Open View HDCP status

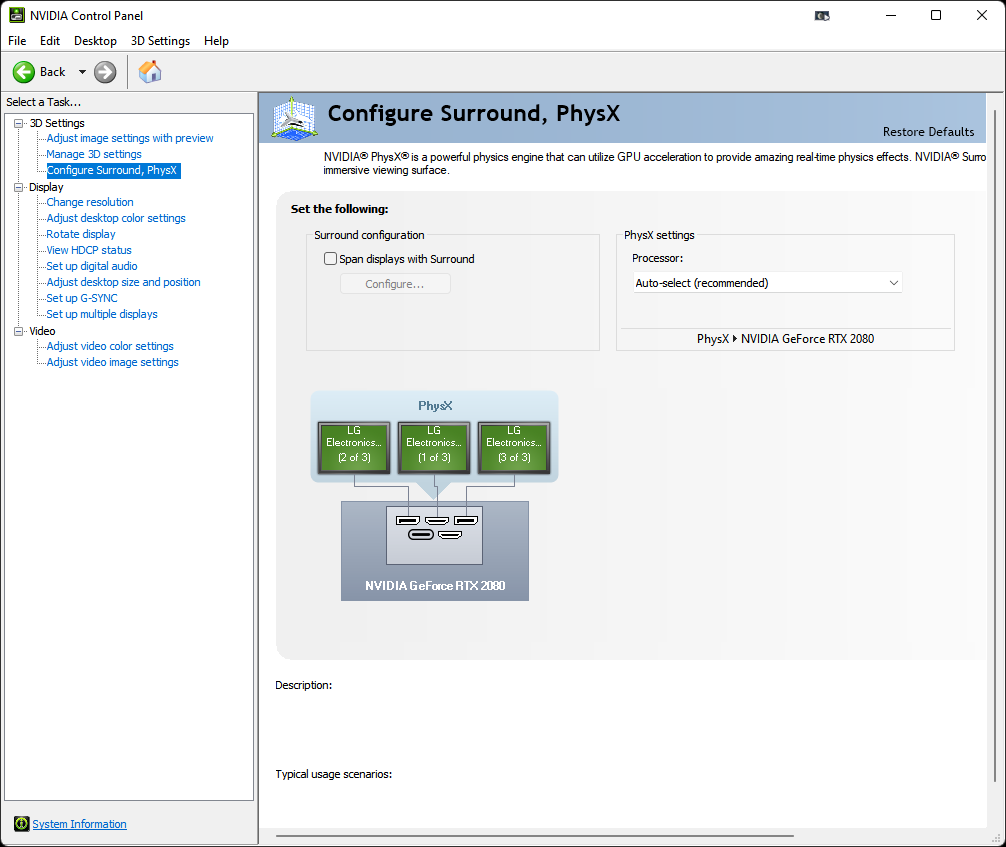tap(89, 250)
